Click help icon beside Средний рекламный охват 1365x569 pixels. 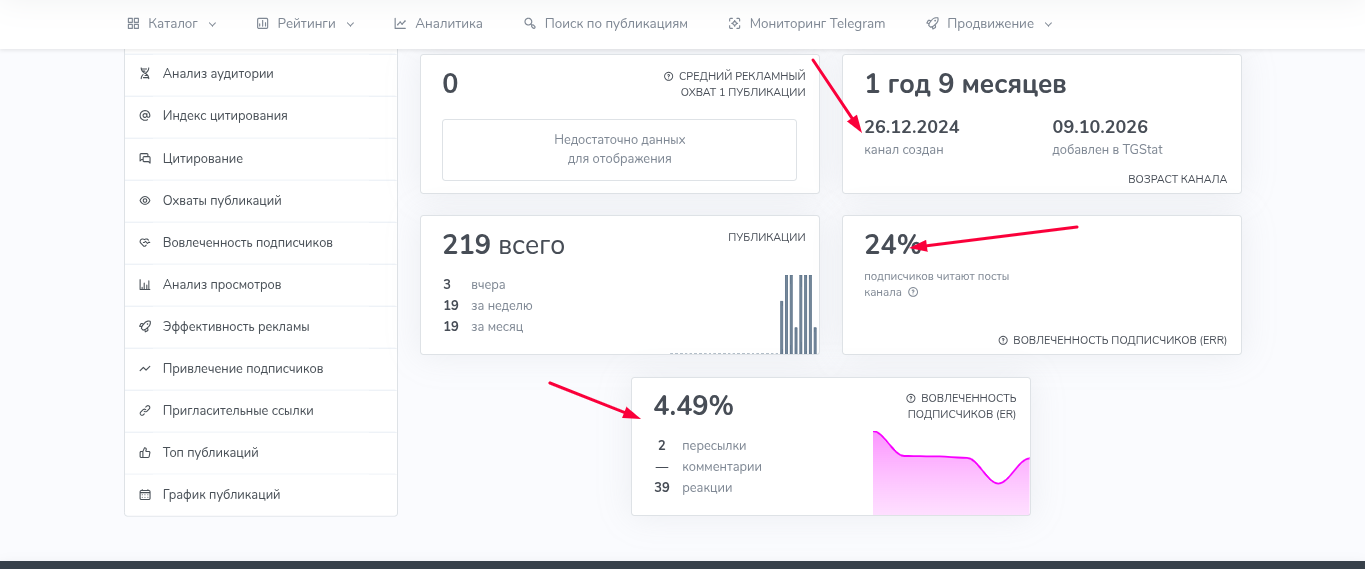point(668,76)
